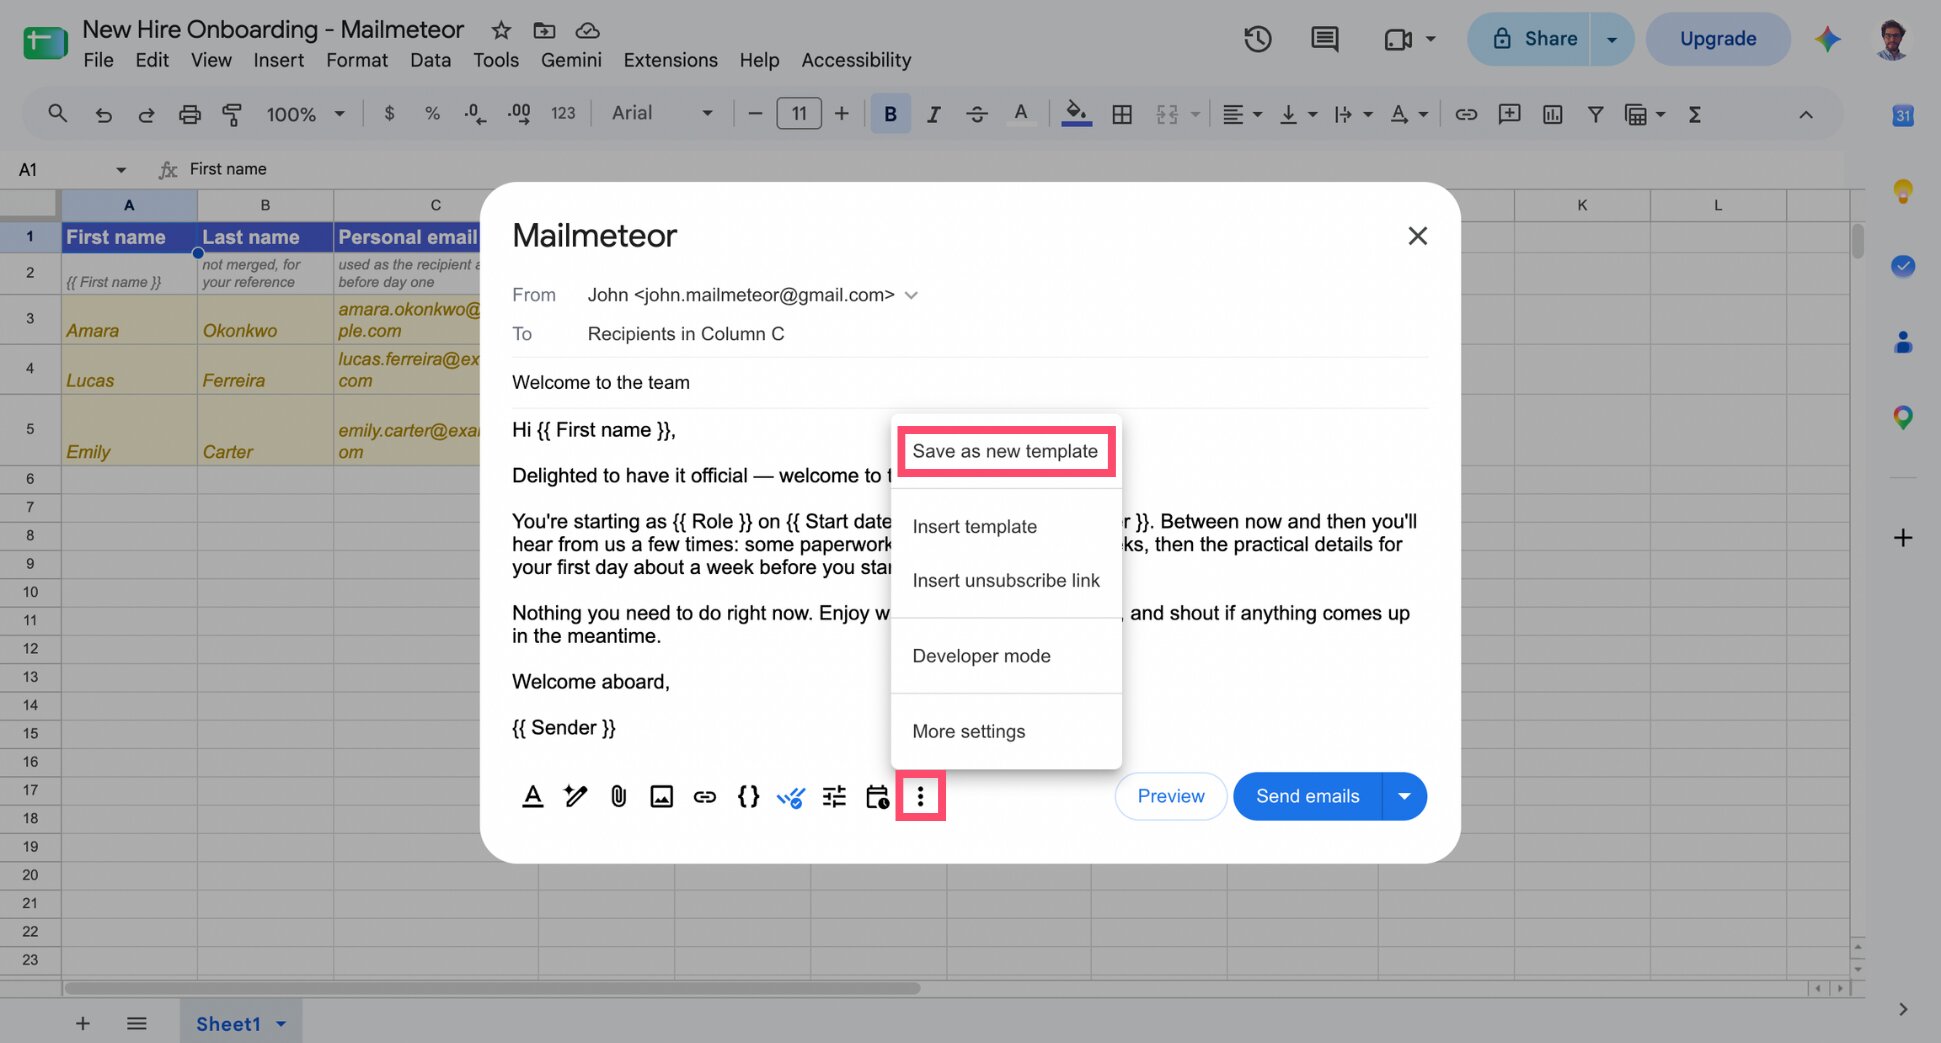The height and width of the screenshot is (1043, 1941).
Task: Expand the Send emails dropdown arrow
Action: point(1404,796)
